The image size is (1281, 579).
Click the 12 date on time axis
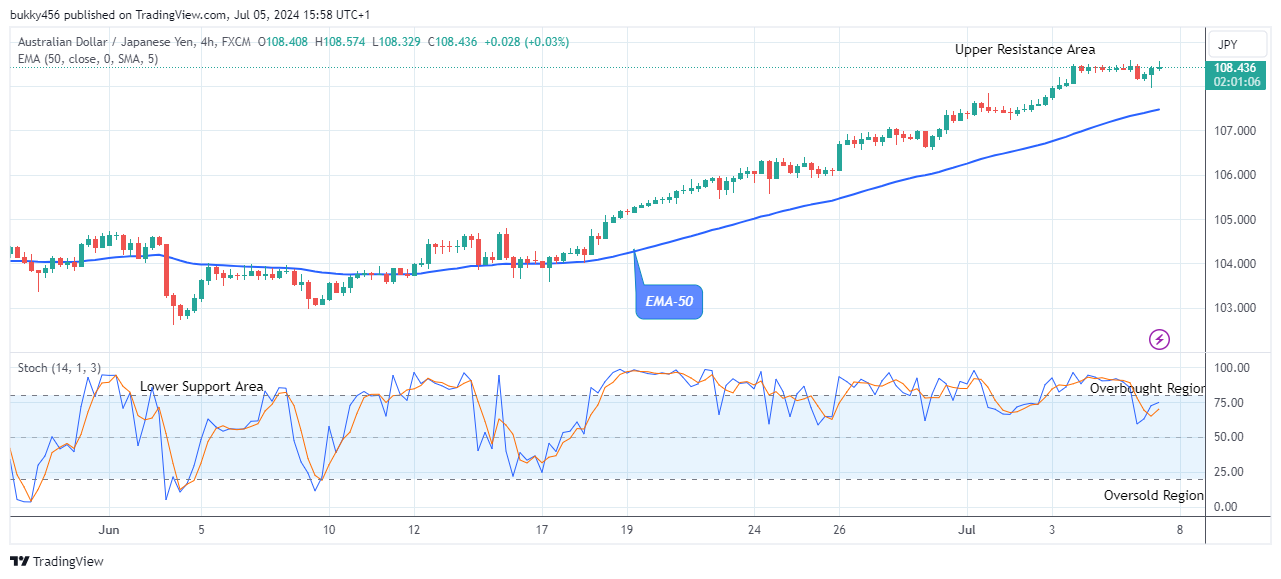tap(413, 530)
